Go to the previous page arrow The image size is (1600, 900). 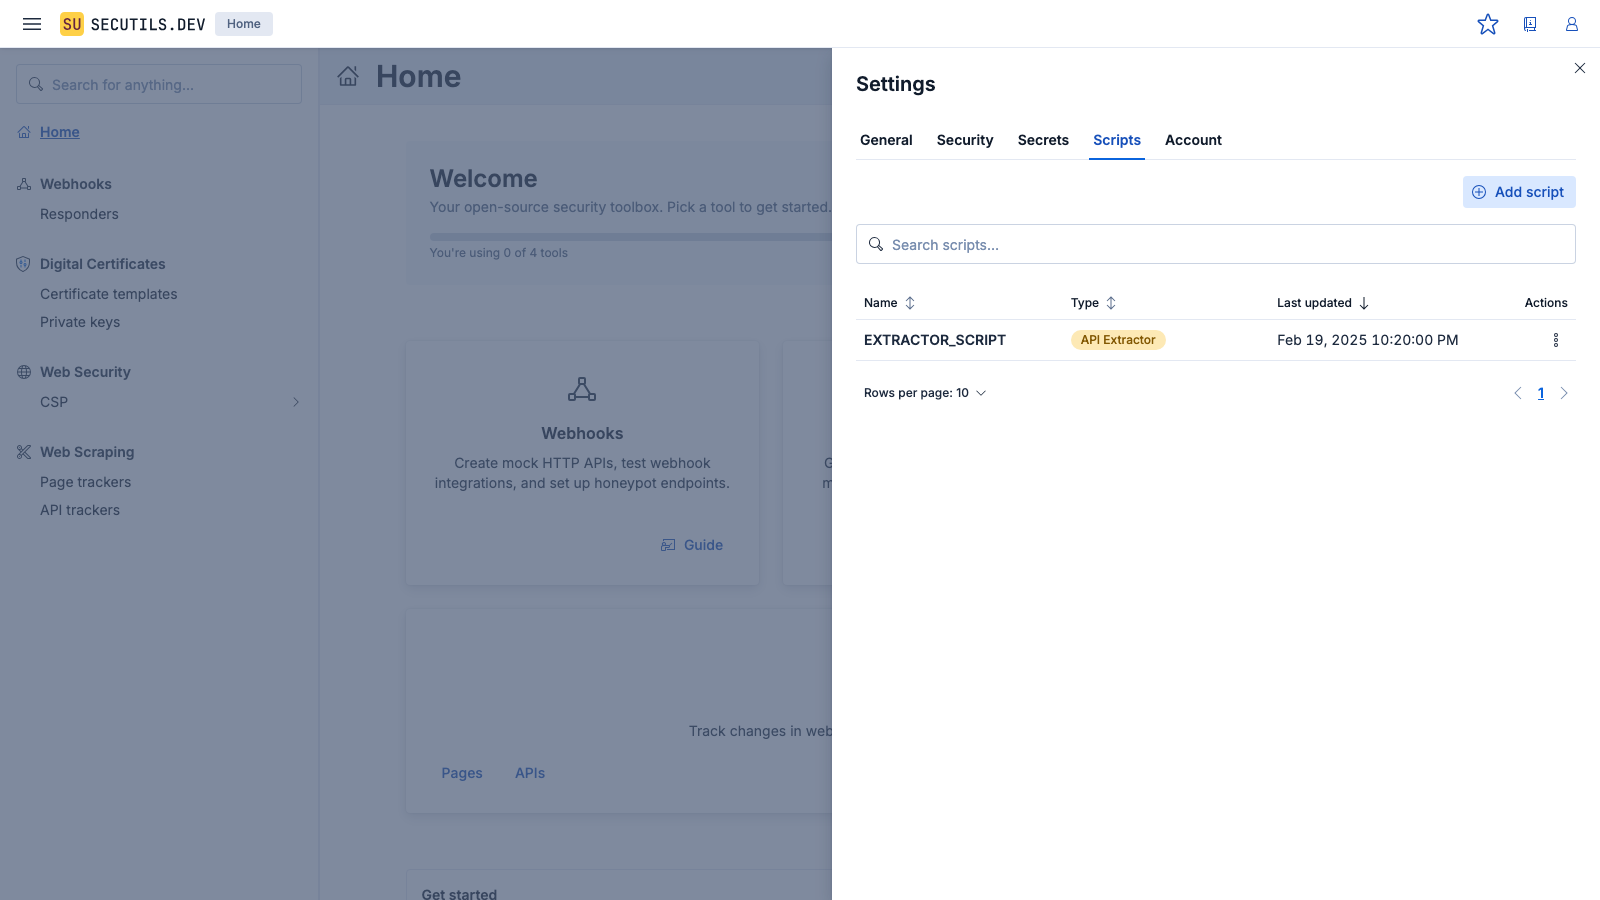coord(1517,393)
